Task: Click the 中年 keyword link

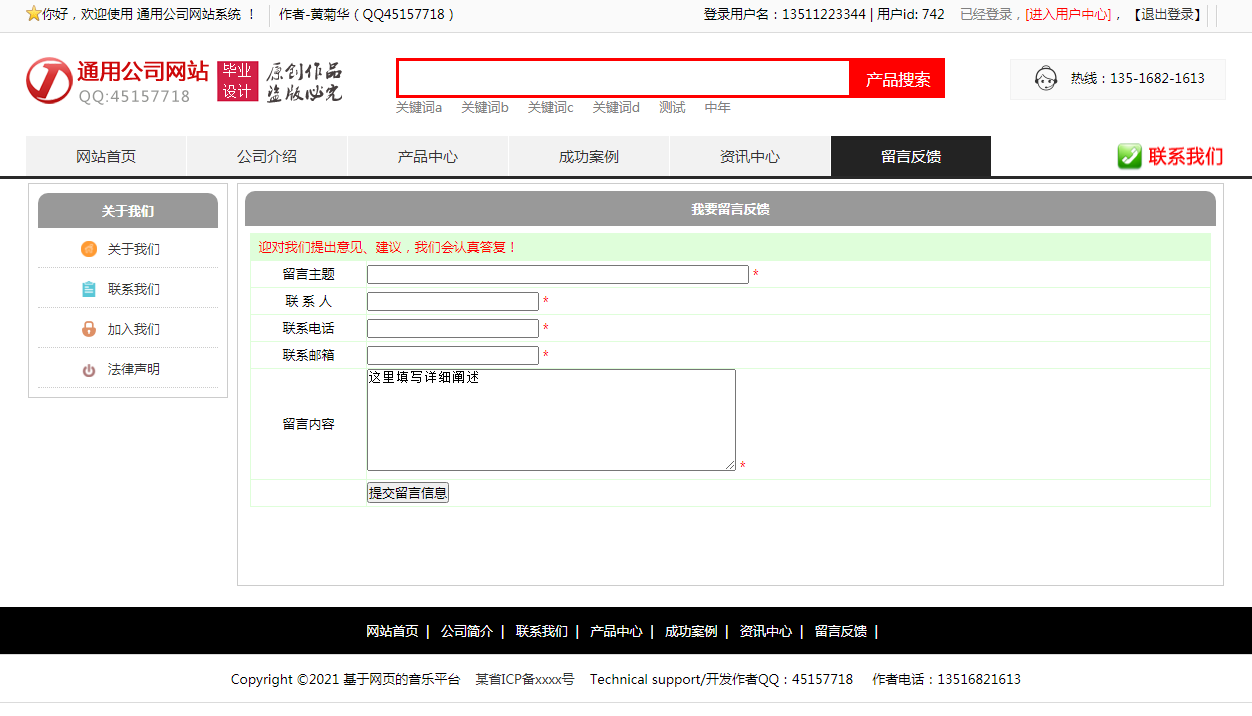Action: pyautogui.click(x=717, y=107)
